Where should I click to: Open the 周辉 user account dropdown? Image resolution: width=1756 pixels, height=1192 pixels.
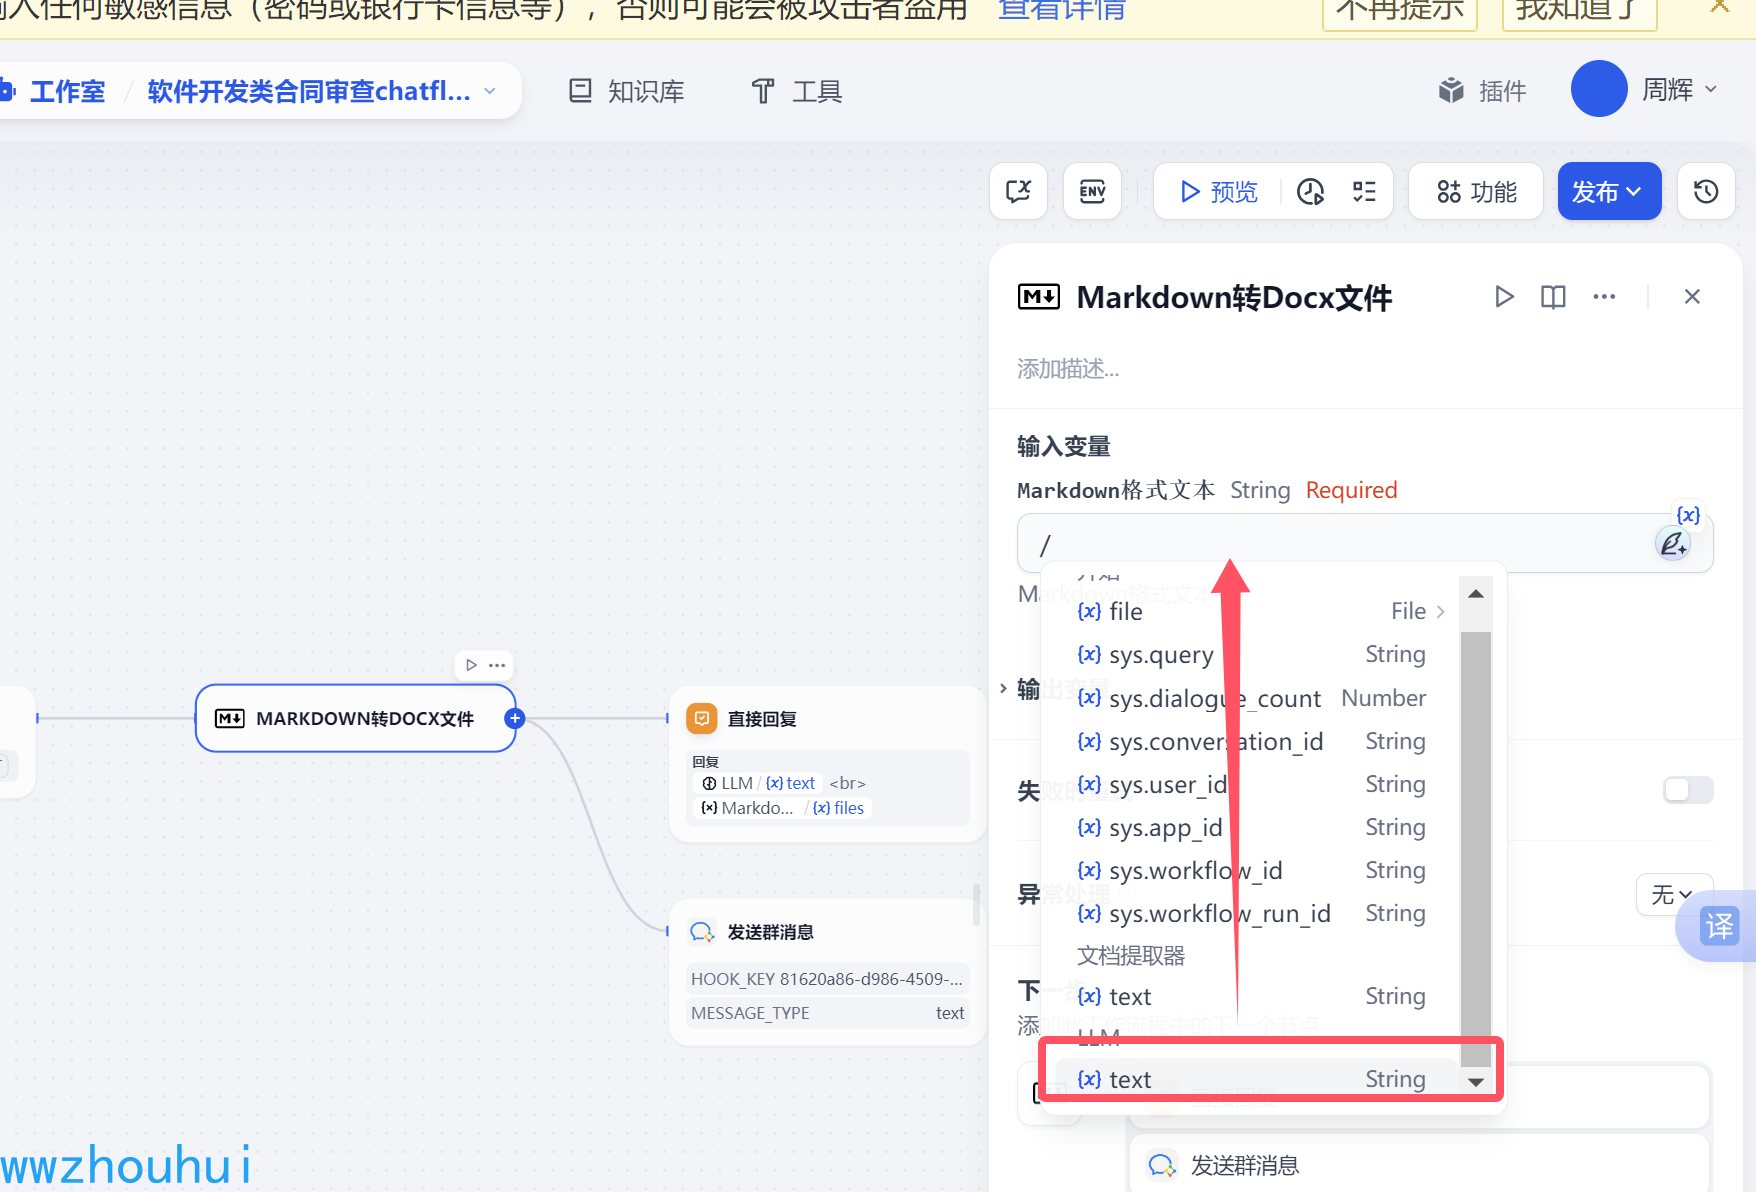(1680, 89)
